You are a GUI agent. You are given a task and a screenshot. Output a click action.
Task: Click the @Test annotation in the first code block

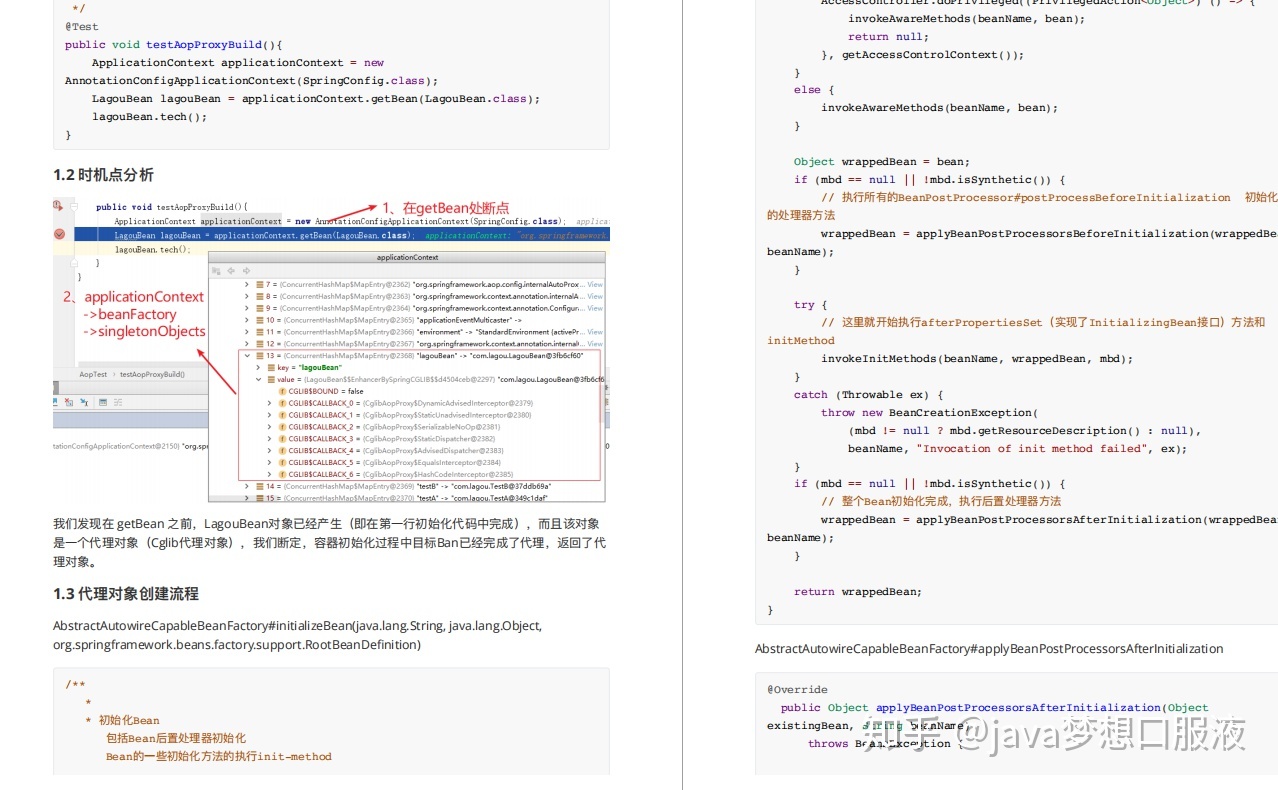[82, 26]
